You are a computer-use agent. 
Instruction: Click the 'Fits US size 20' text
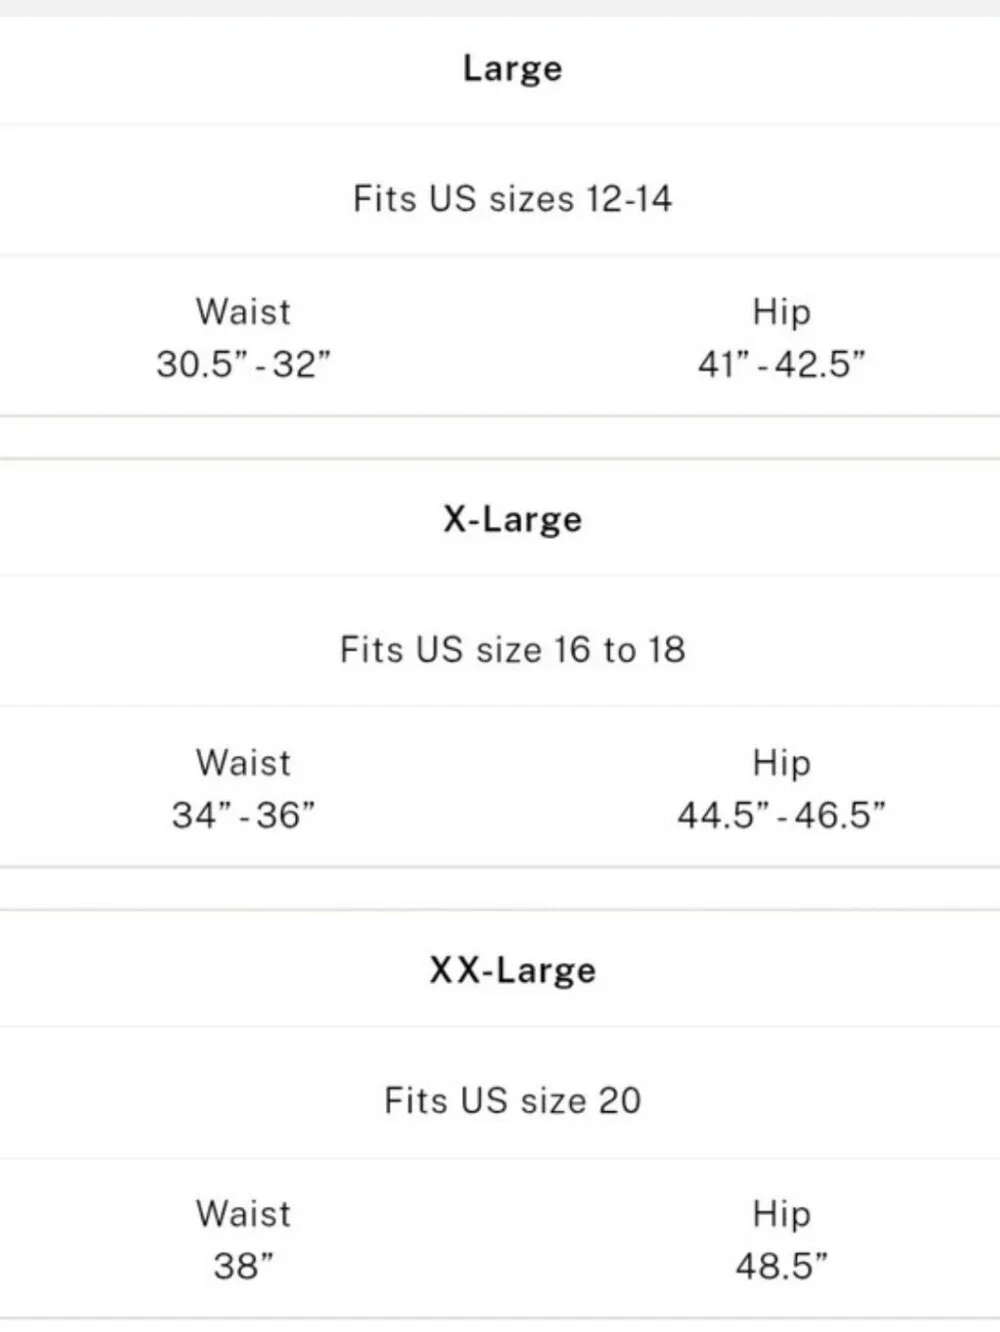tap(512, 1100)
